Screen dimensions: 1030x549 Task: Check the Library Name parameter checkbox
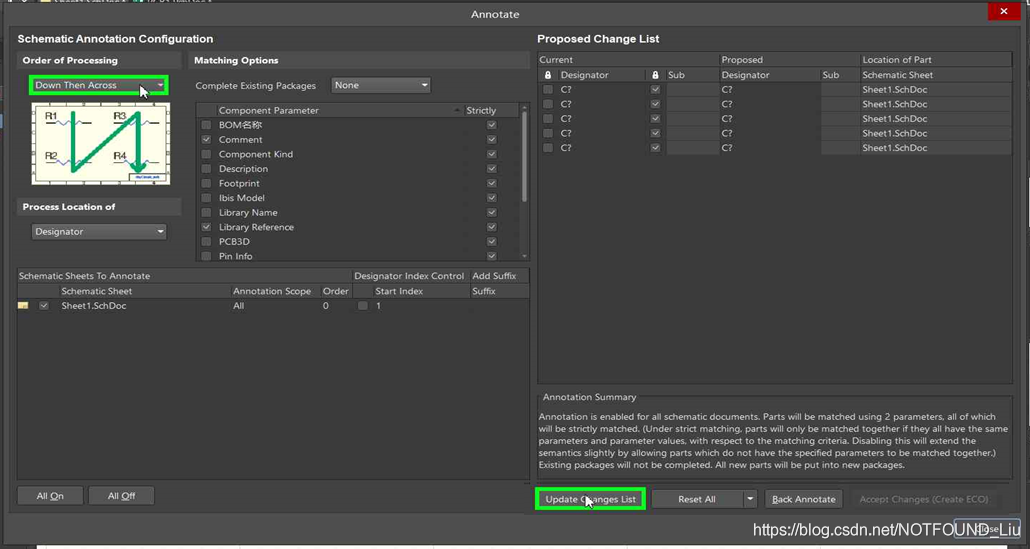pyautogui.click(x=206, y=213)
